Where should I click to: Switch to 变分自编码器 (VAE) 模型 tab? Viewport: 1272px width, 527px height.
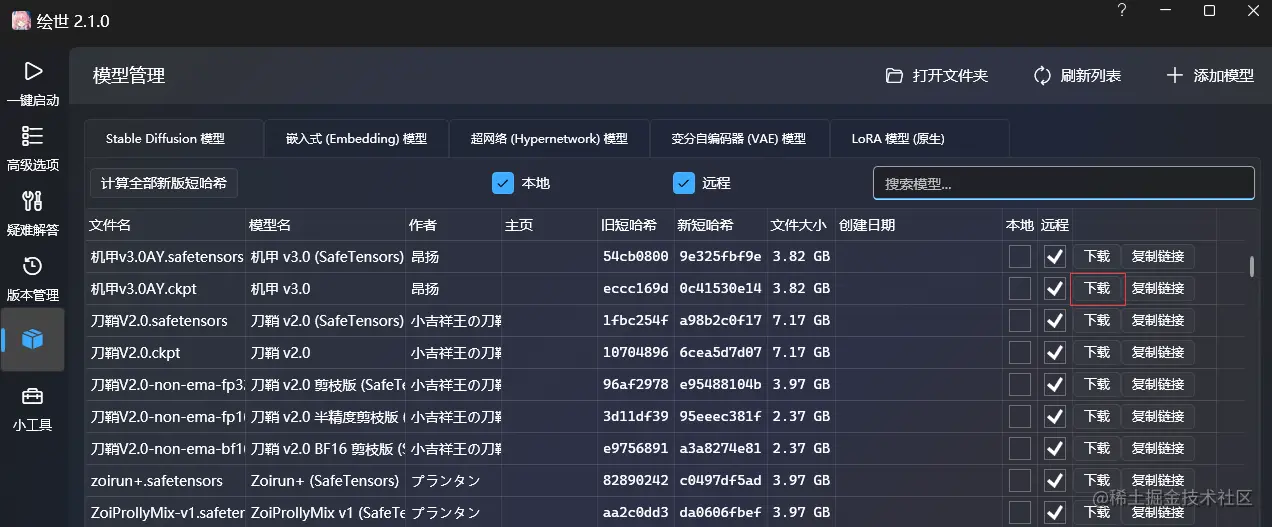point(739,139)
